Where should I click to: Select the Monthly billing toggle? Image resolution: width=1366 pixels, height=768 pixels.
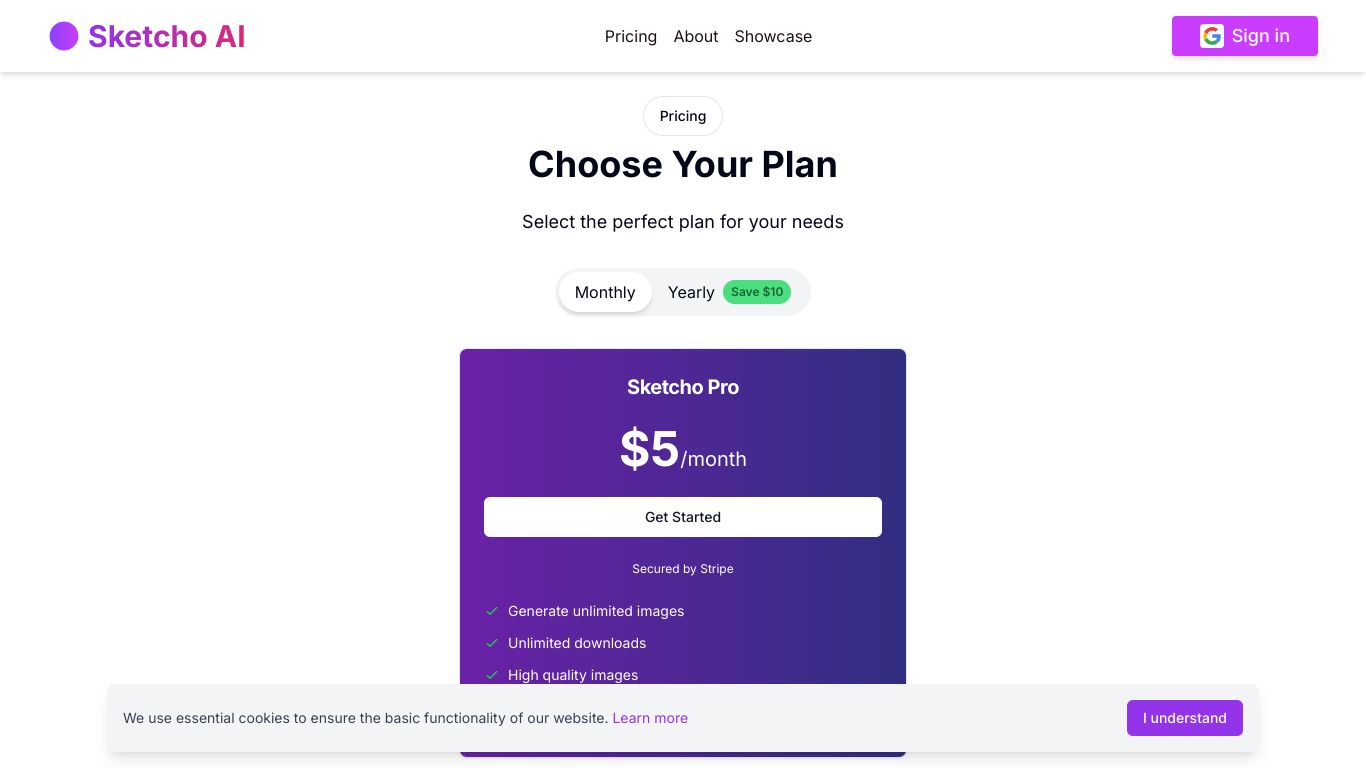pos(605,292)
